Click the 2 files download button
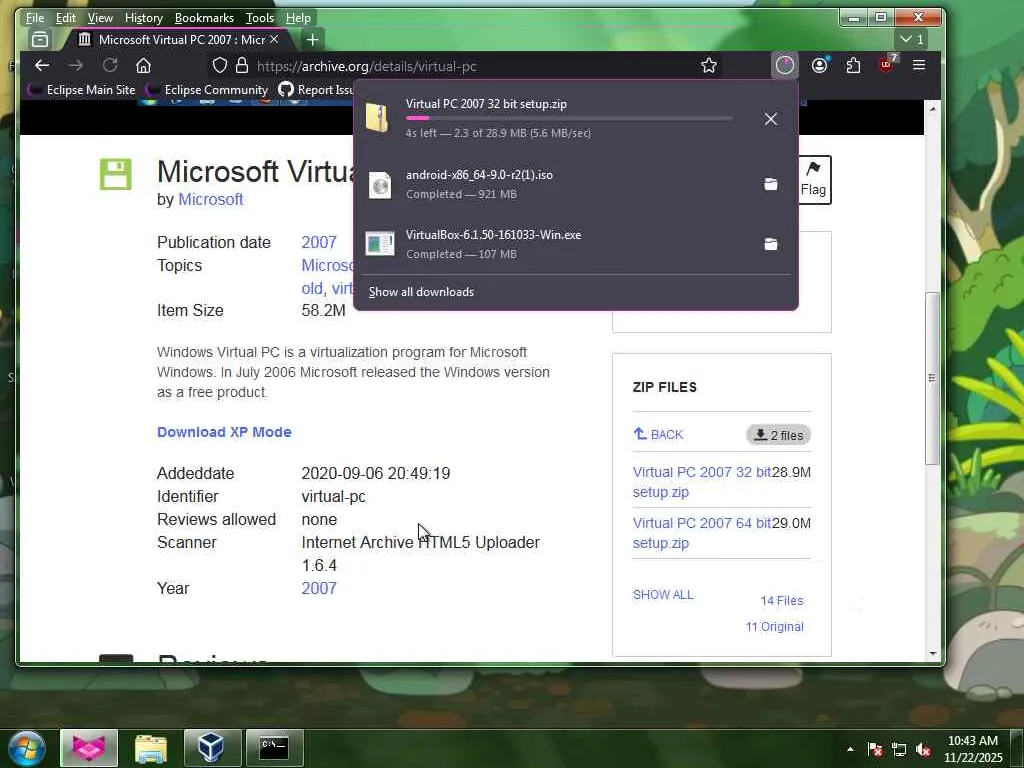This screenshot has height=768, width=1024. [778, 435]
